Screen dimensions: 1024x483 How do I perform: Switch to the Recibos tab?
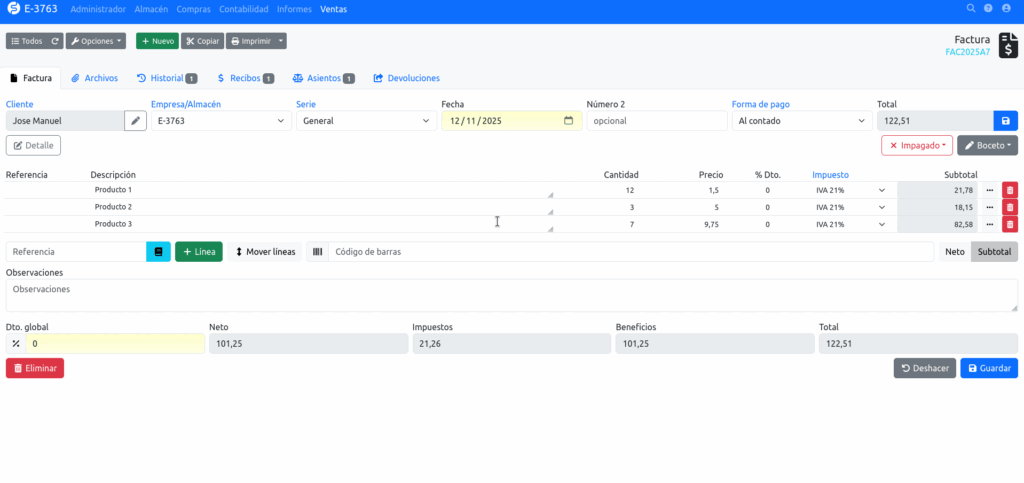point(245,78)
